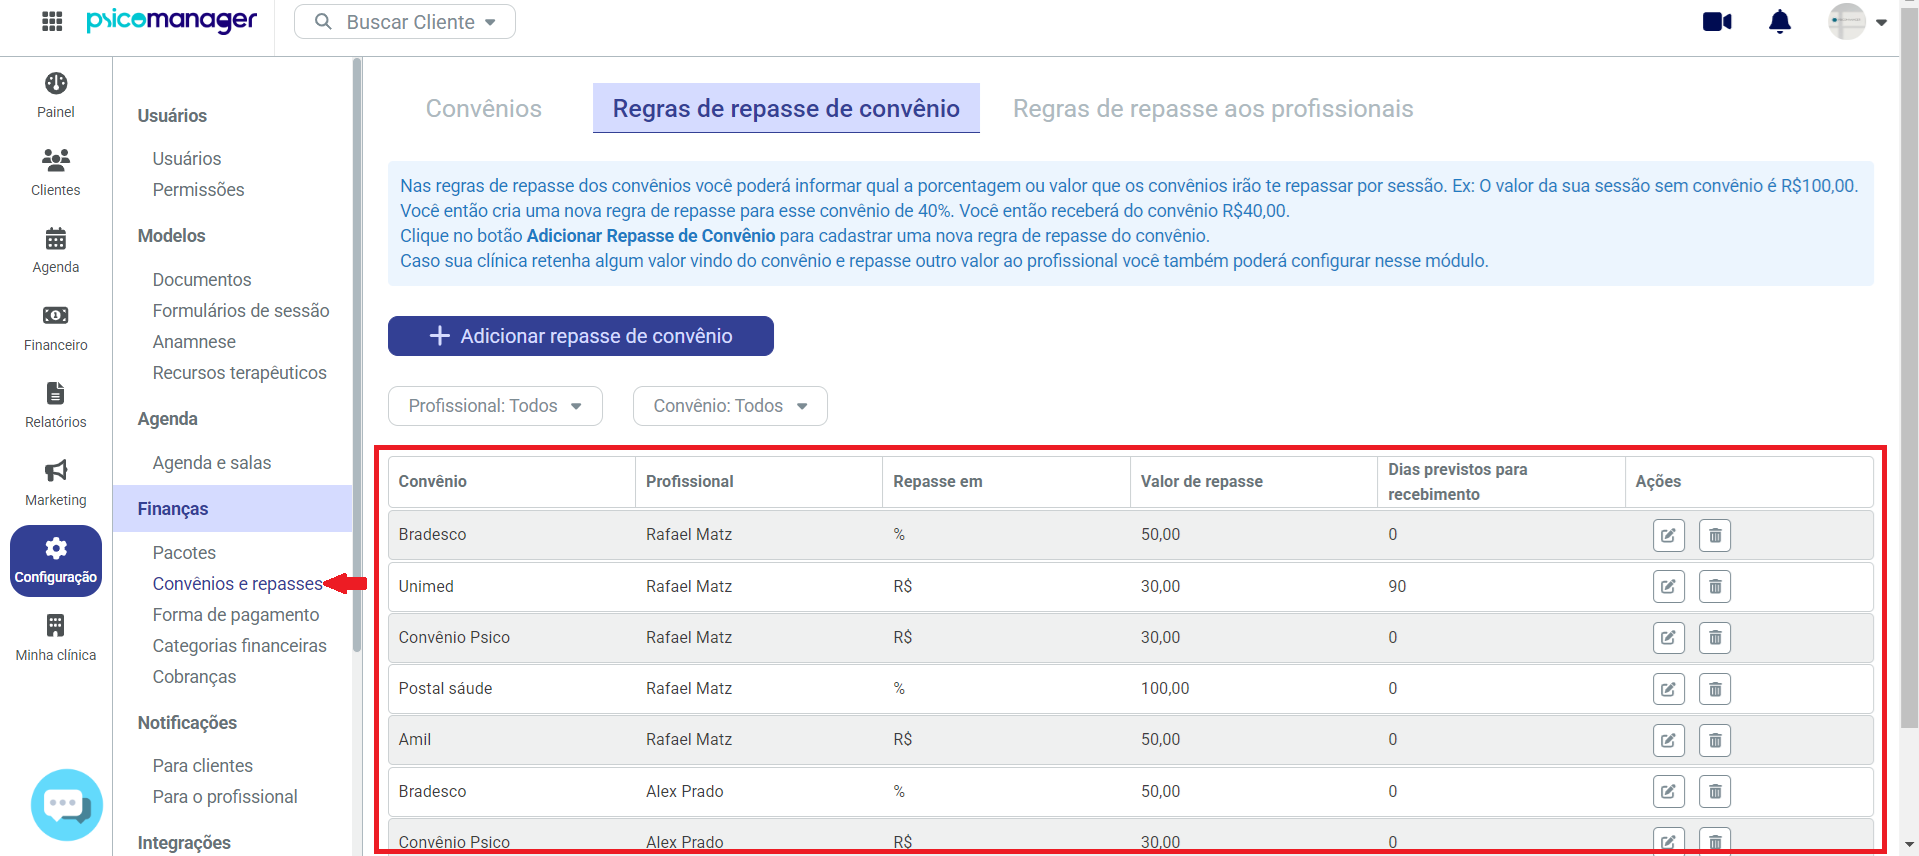This screenshot has height=856, width=1919.
Task: Edit the Unimed repasse rule
Action: click(x=1669, y=587)
